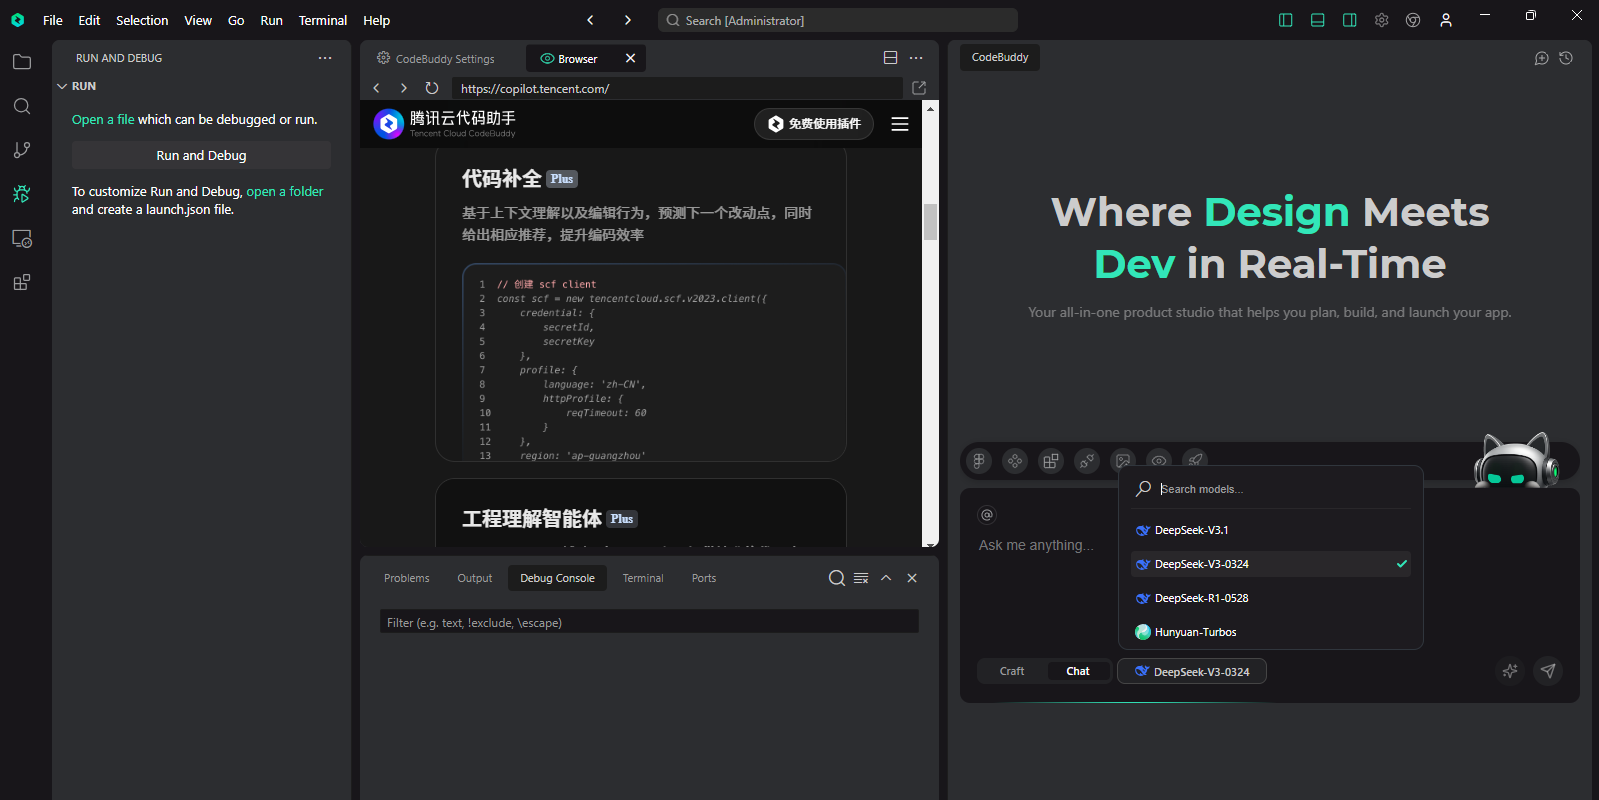Switch to Craft mode
Screen dimensions: 1599x800
pyautogui.click(x=1012, y=671)
